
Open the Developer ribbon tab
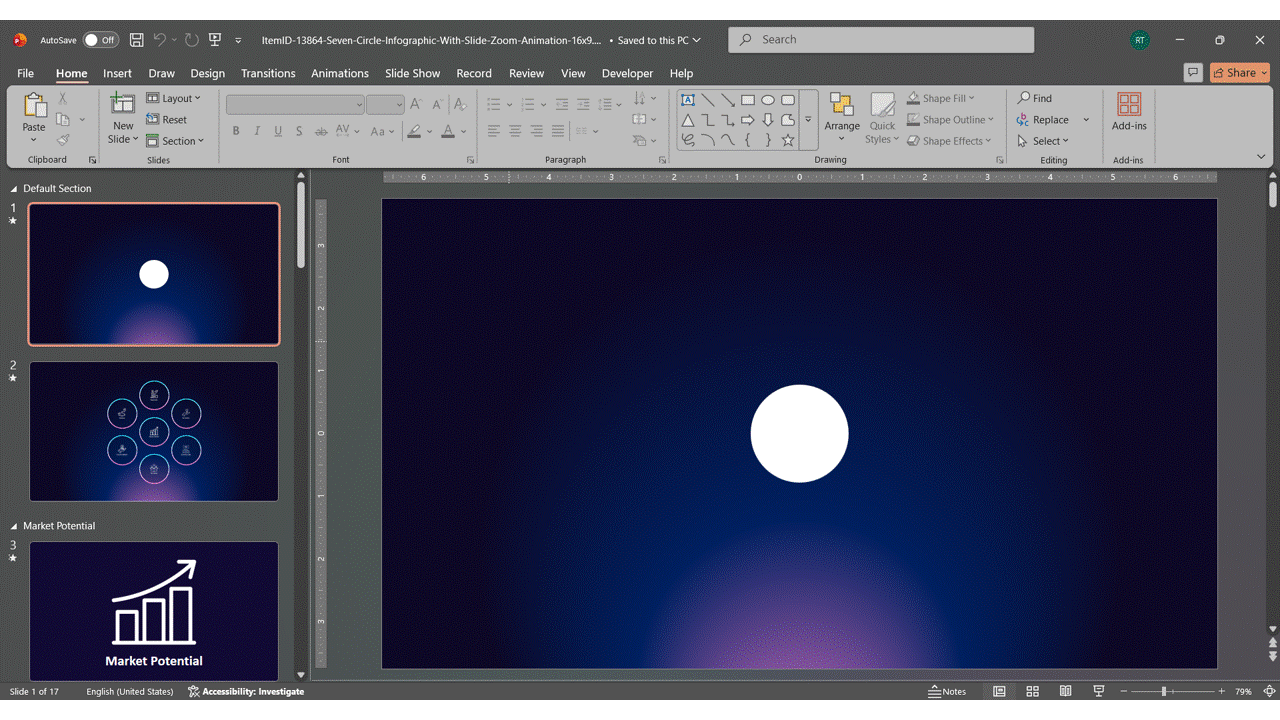click(x=627, y=73)
